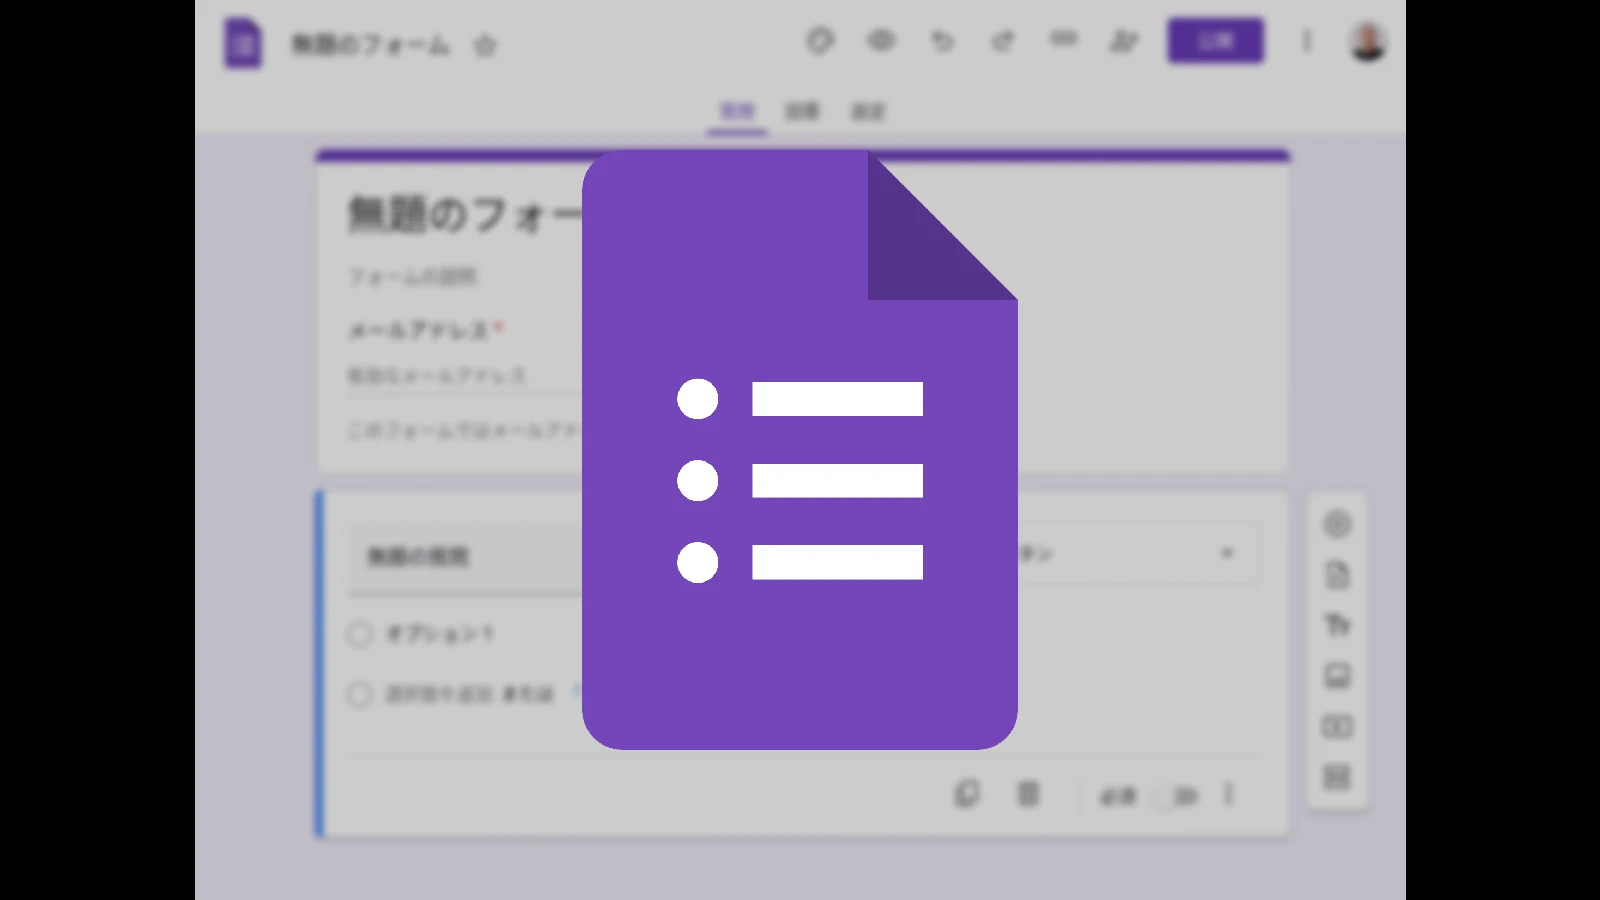Add title and description from sidebar
This screenshot has height=900, width=1600.
click(x=1337, y=625)
